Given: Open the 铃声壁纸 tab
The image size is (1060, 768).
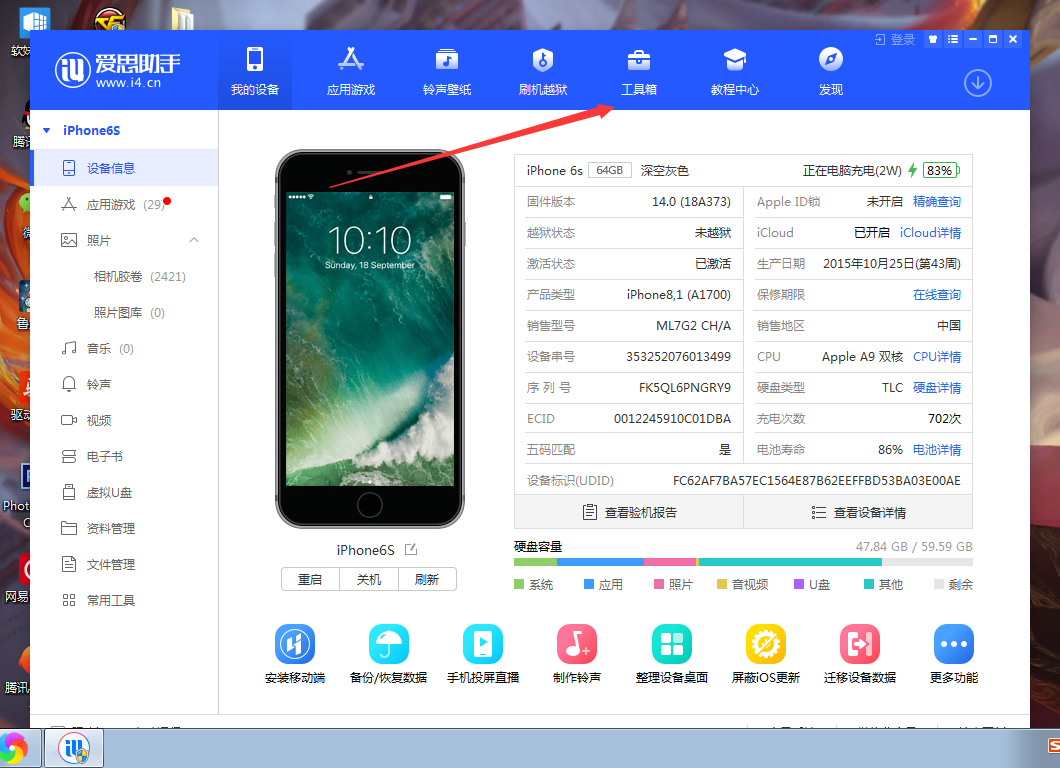Looking at the screenshot, I should click(x=447, y=70).
